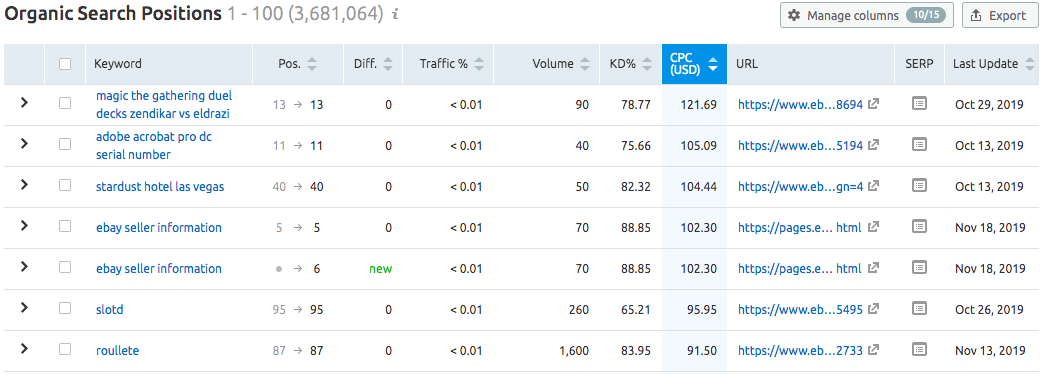Sort by Last Update column arrows
Screen dimensions: 1041x375
[x=1030, y=64]
